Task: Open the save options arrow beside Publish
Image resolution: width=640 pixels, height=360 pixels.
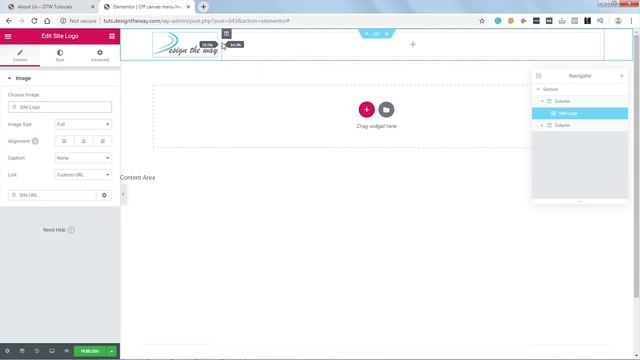Action: click(x=111, y=351)
